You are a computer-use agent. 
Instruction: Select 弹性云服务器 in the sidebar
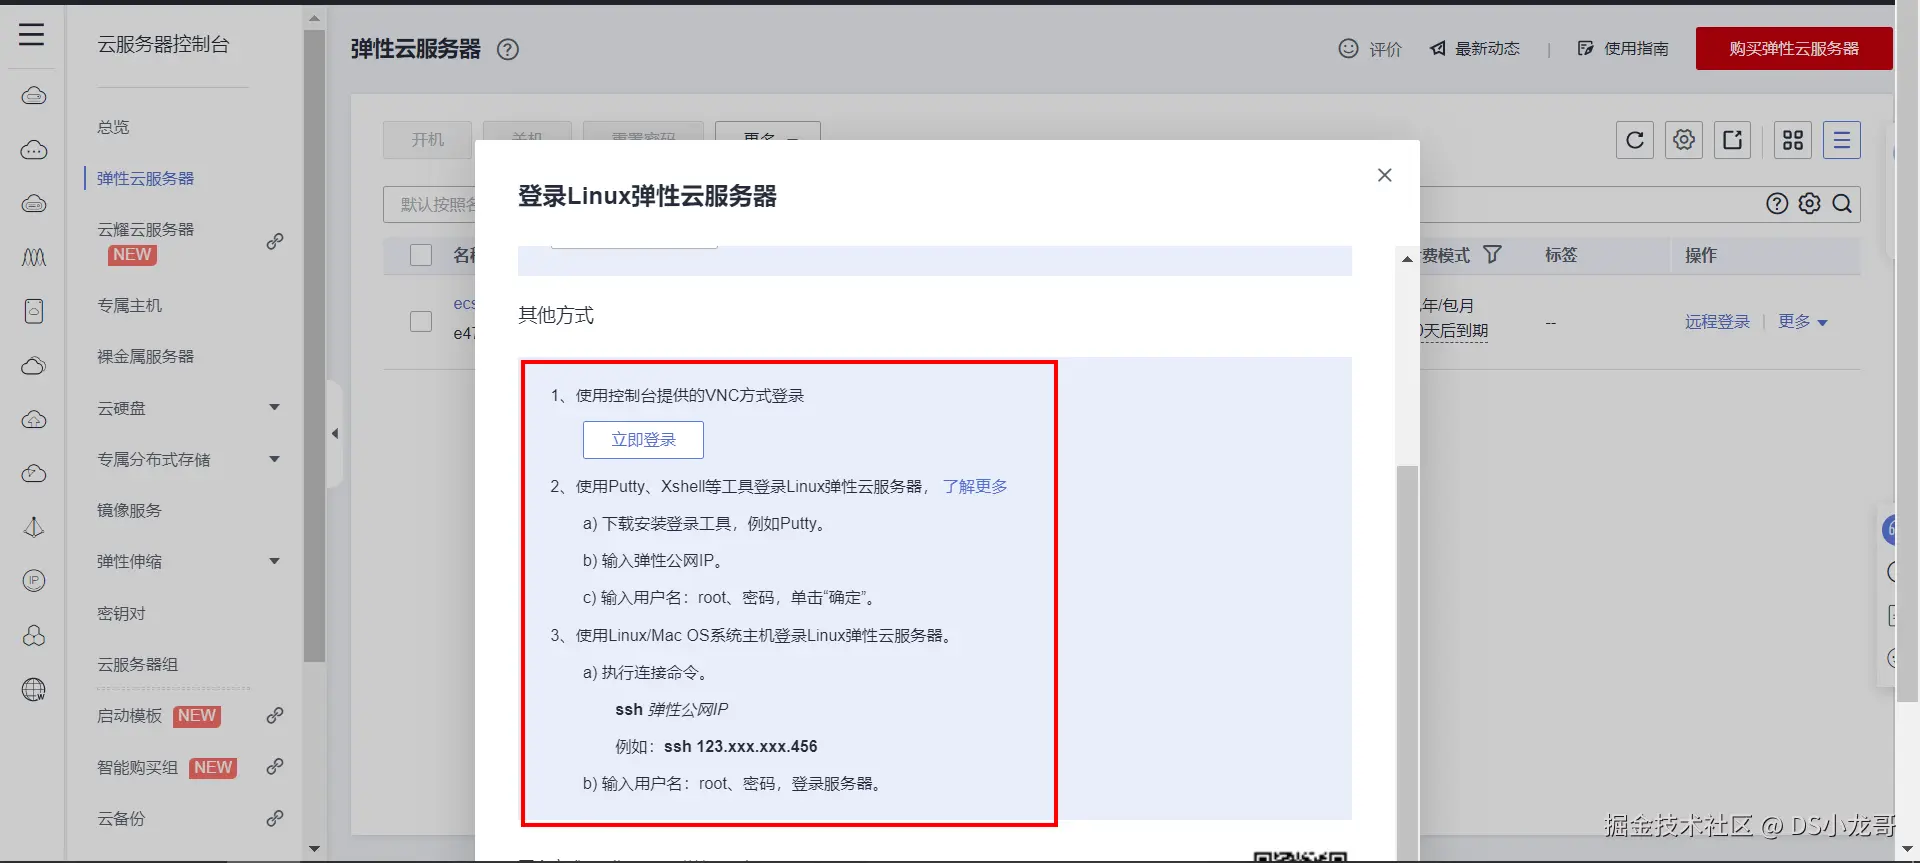145,178
